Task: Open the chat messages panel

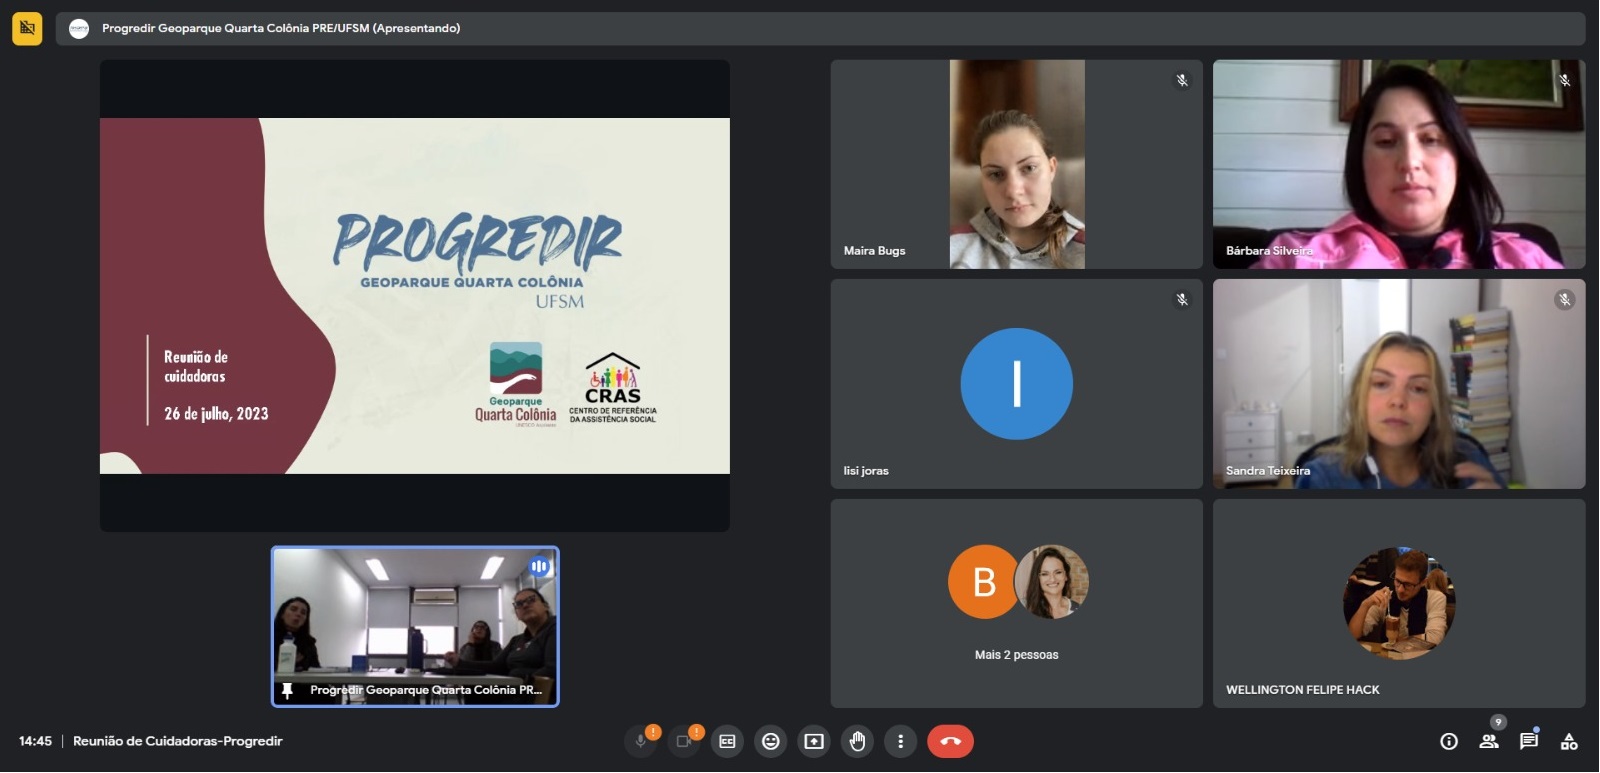Action: coord(1529,742)
